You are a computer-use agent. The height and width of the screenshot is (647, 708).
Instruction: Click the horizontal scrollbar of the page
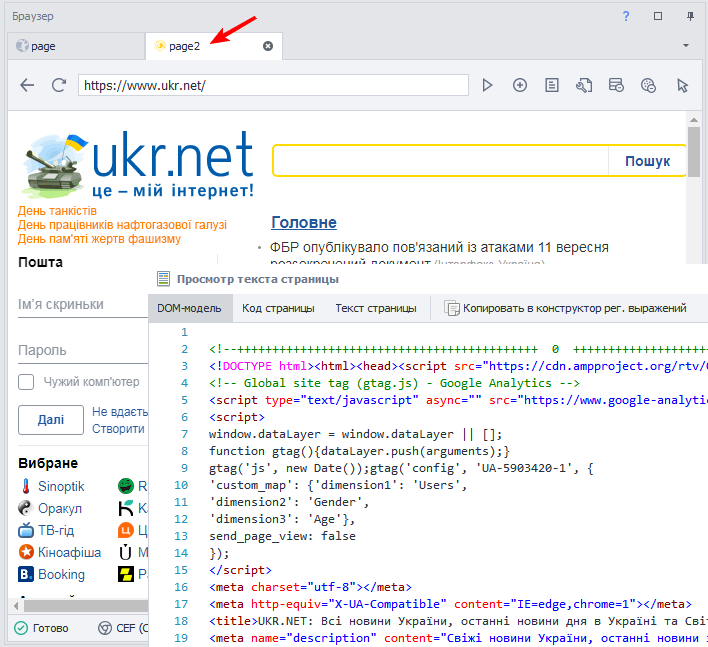[x=85, y=606]
